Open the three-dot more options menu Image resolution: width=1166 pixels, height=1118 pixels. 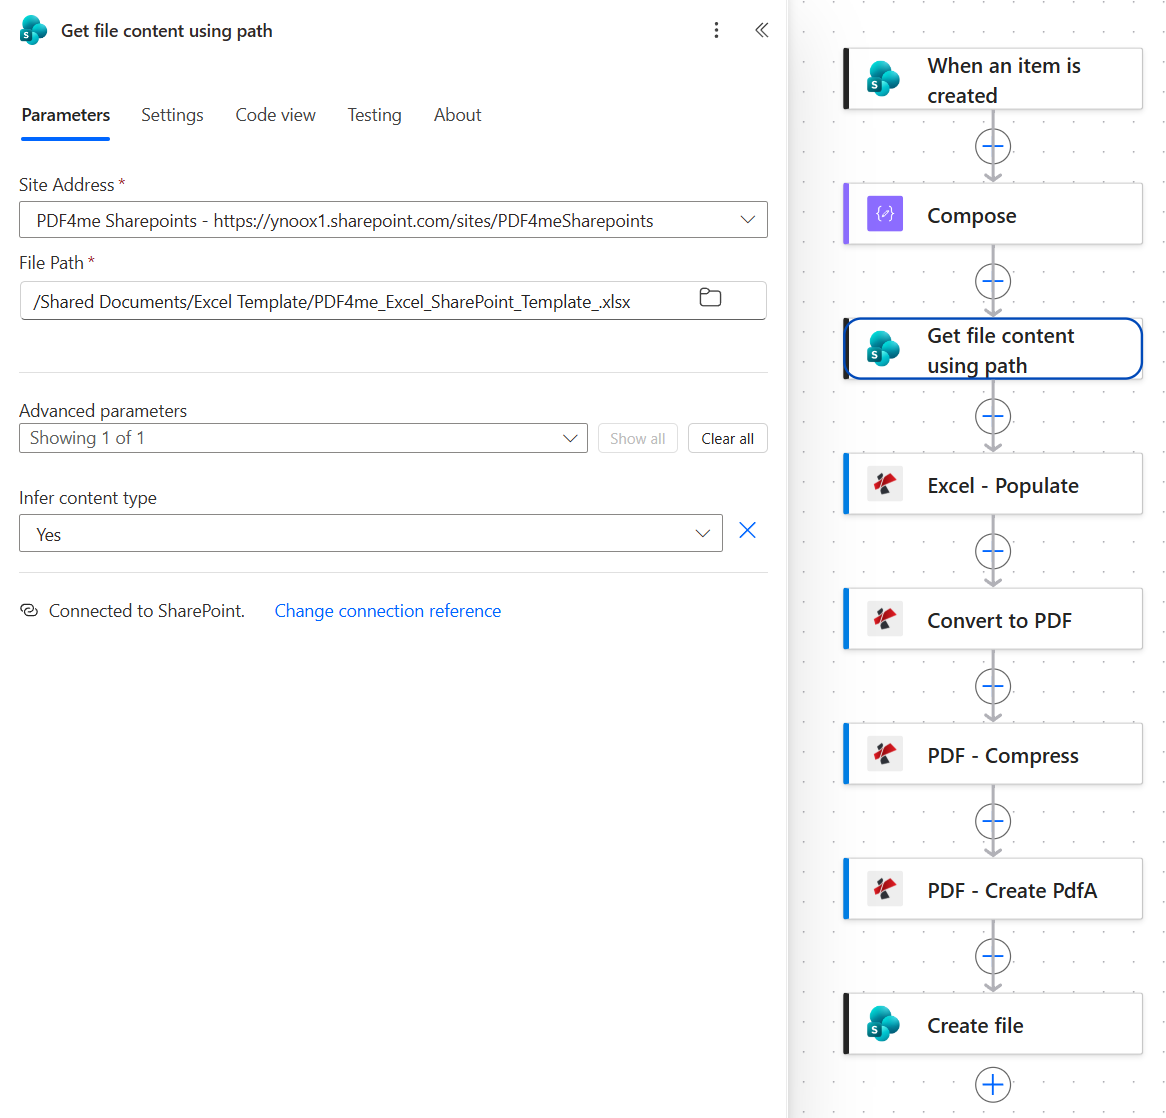tap(716, 30)
